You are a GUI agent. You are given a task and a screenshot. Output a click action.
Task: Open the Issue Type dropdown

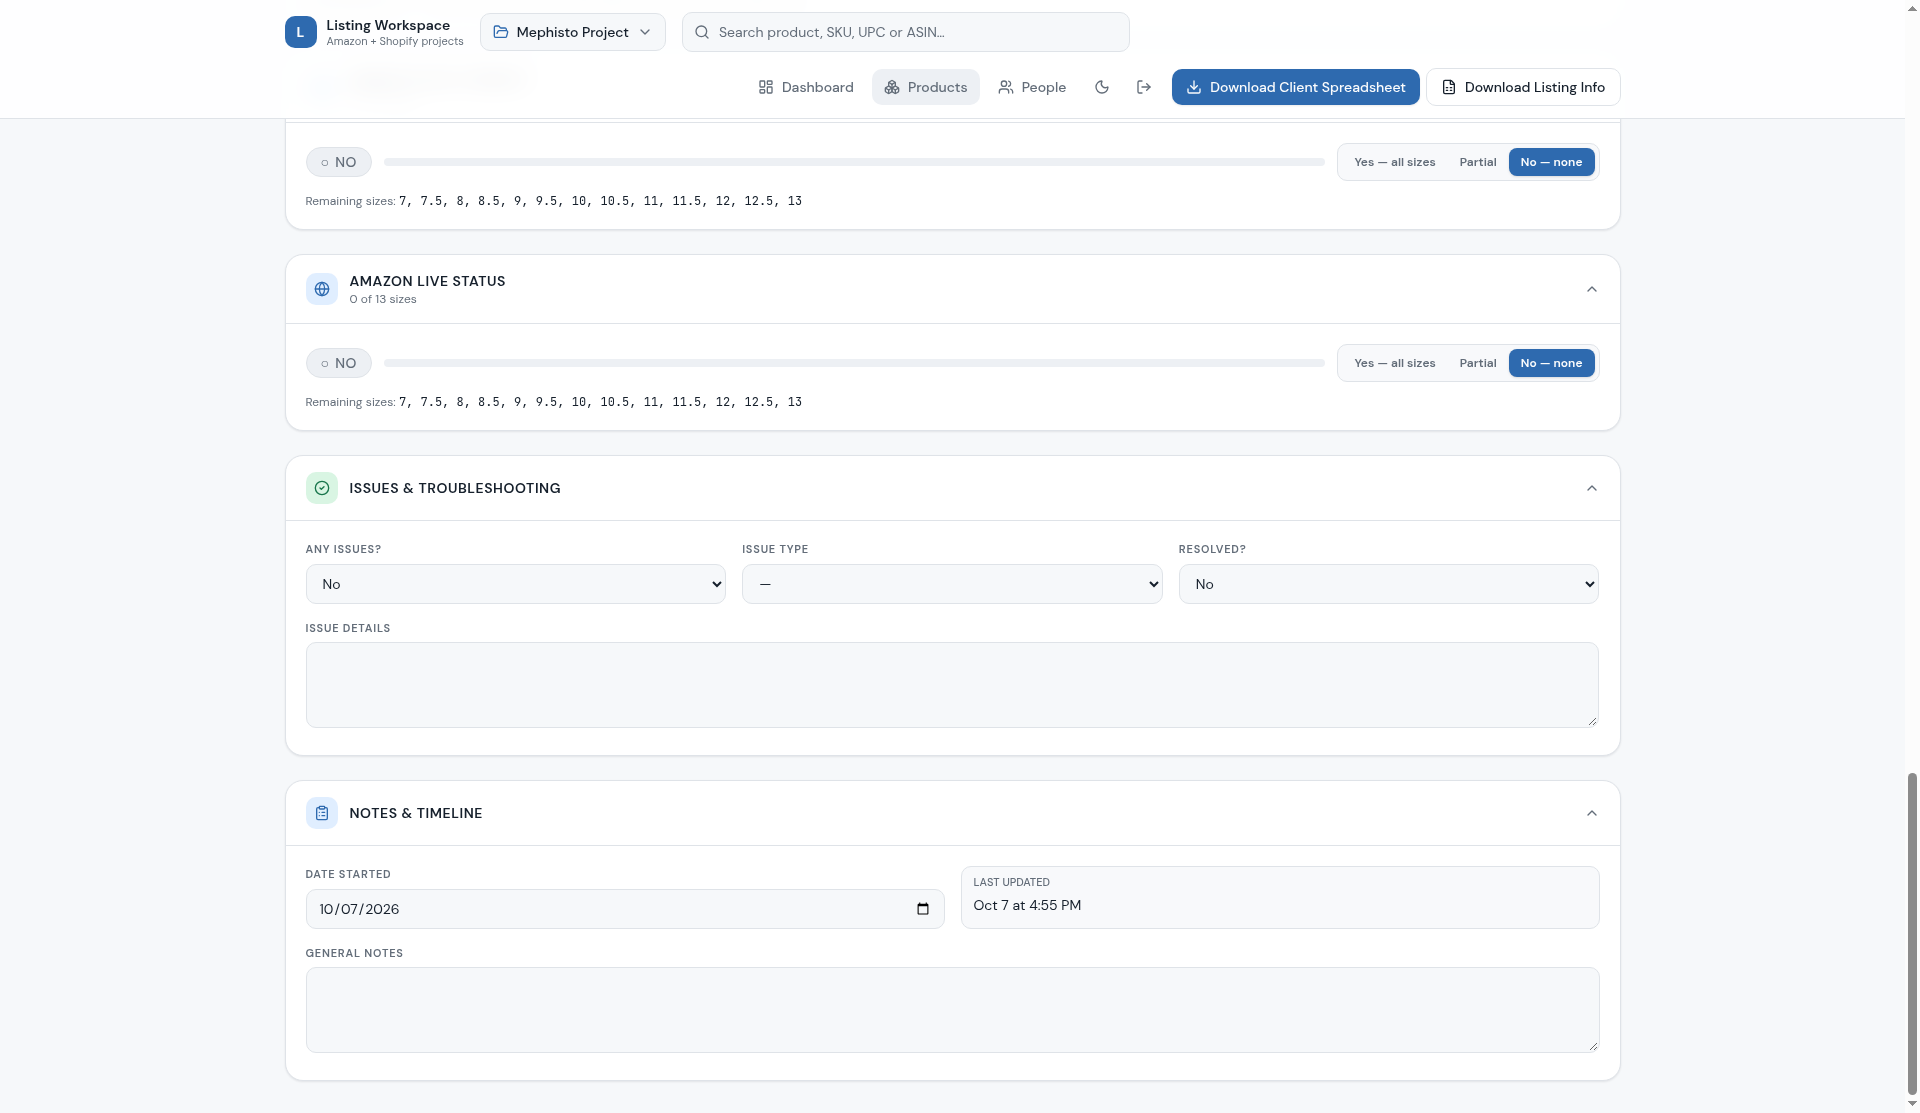pos(952,584)
